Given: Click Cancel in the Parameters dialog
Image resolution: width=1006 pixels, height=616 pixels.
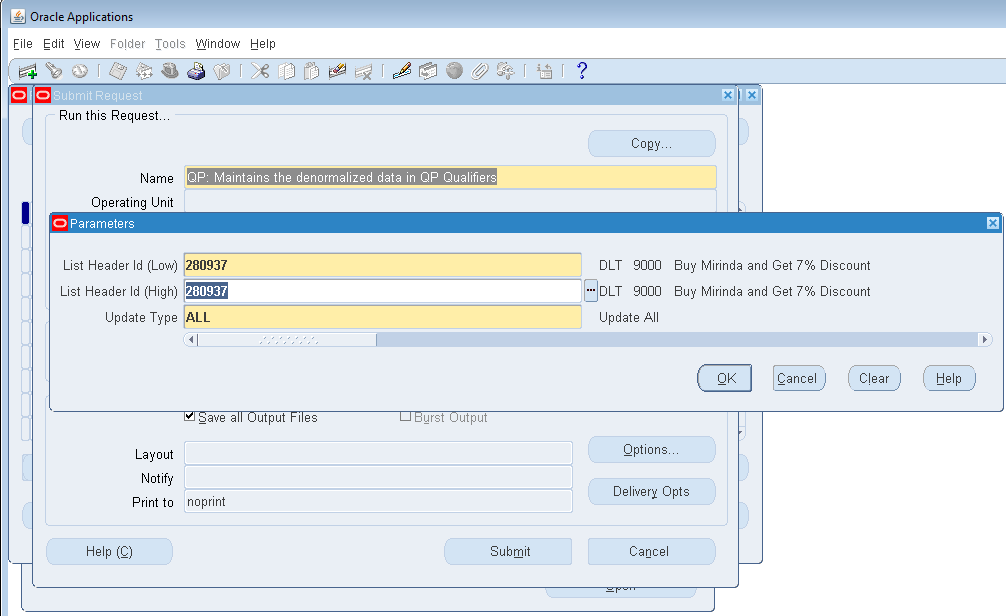Looking at the screenshot, I should 799,378.
